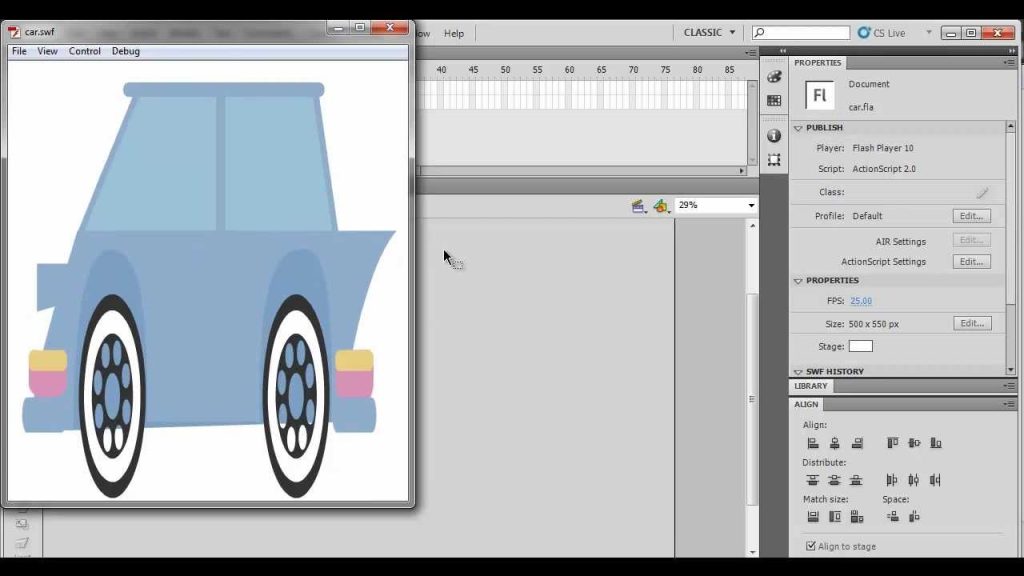
Task: Open the Properties panel options menu
Action: [x=1009, y=63]
